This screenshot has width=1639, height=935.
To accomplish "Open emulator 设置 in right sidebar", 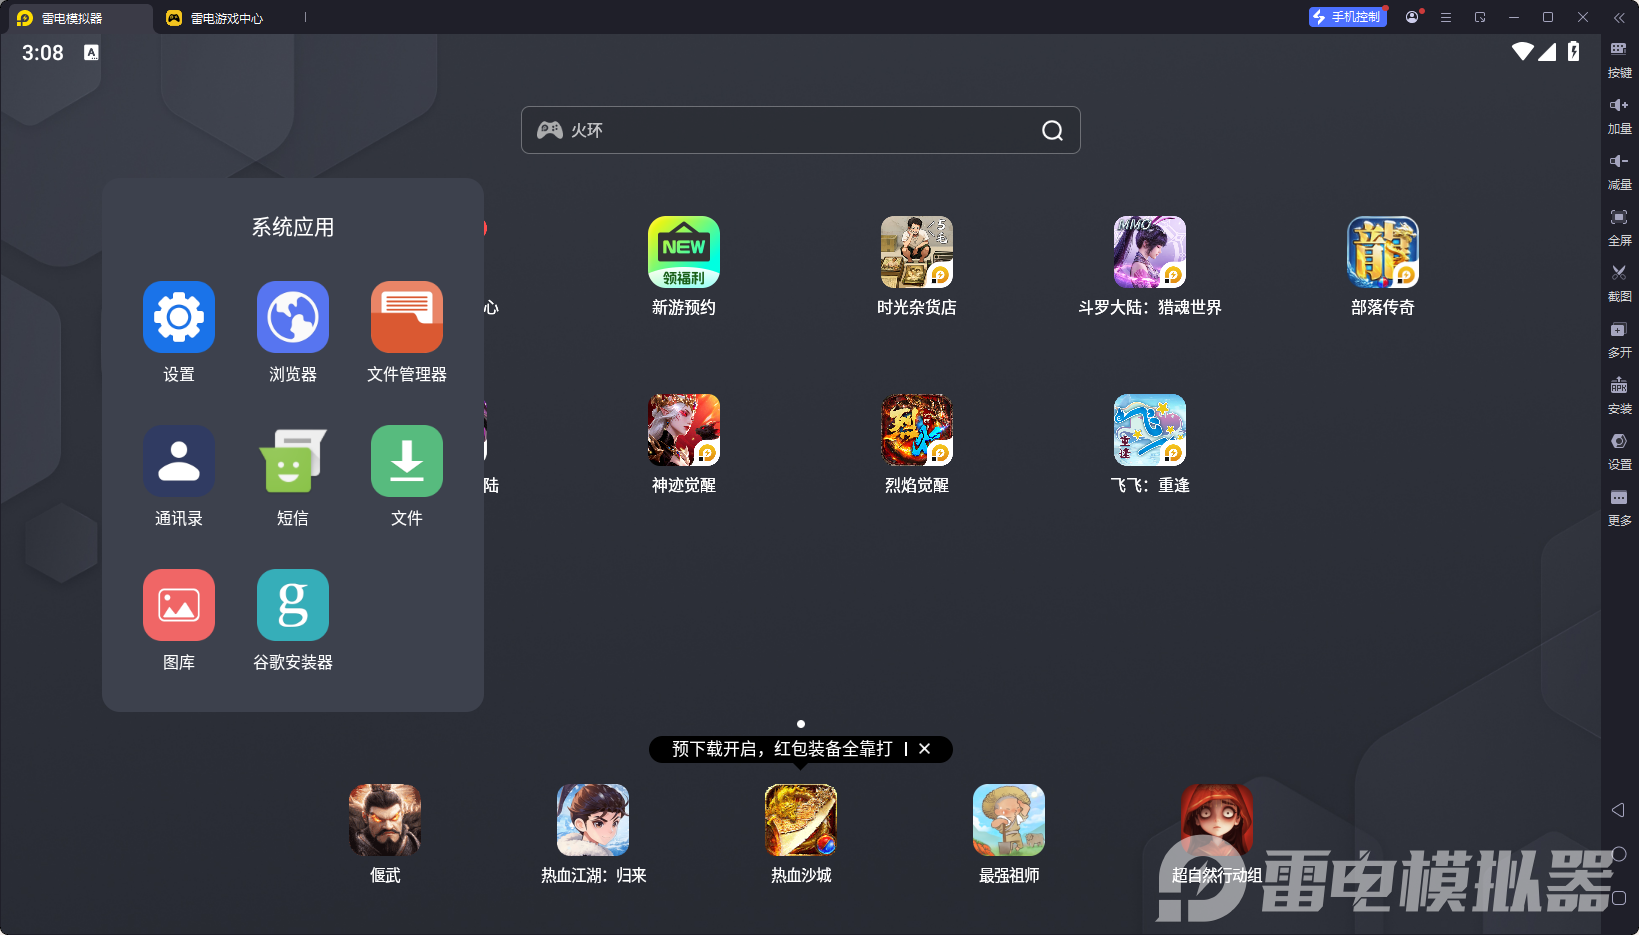I will [1619, 451].
